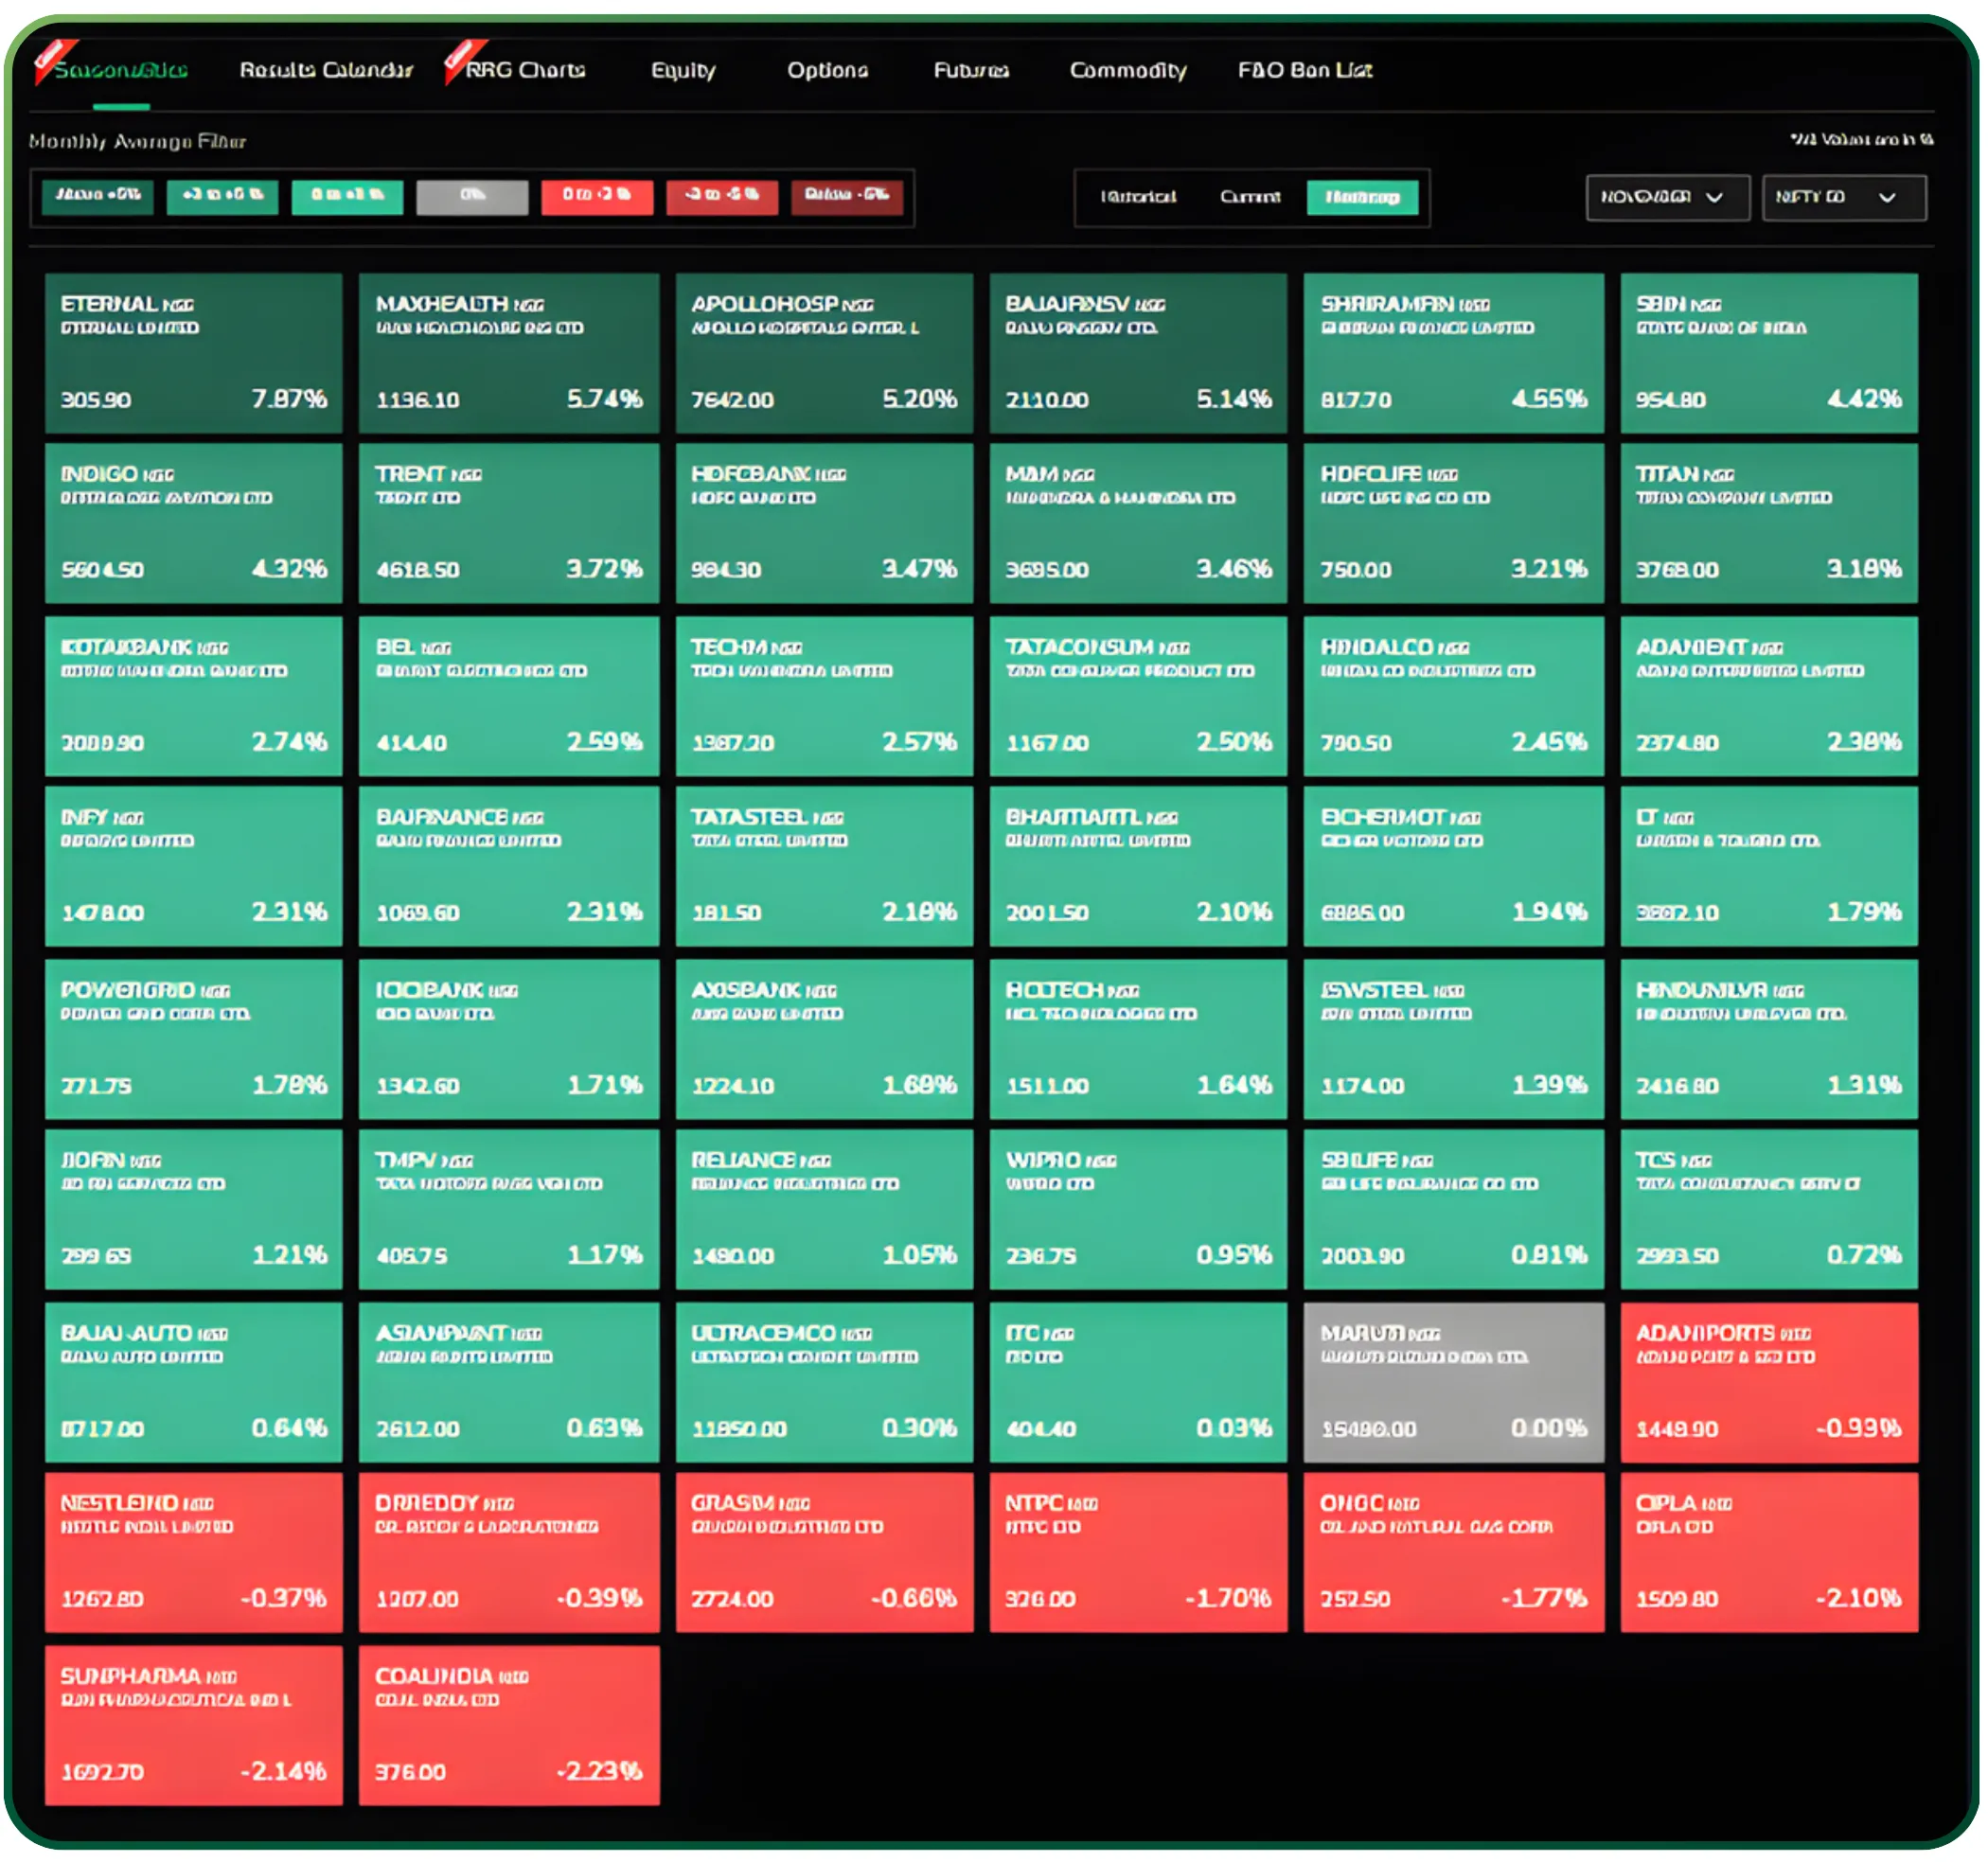Screen dimensions: 1988x1862
Task: Enable the Heatmap view mode
Action: pos(1364,197)
